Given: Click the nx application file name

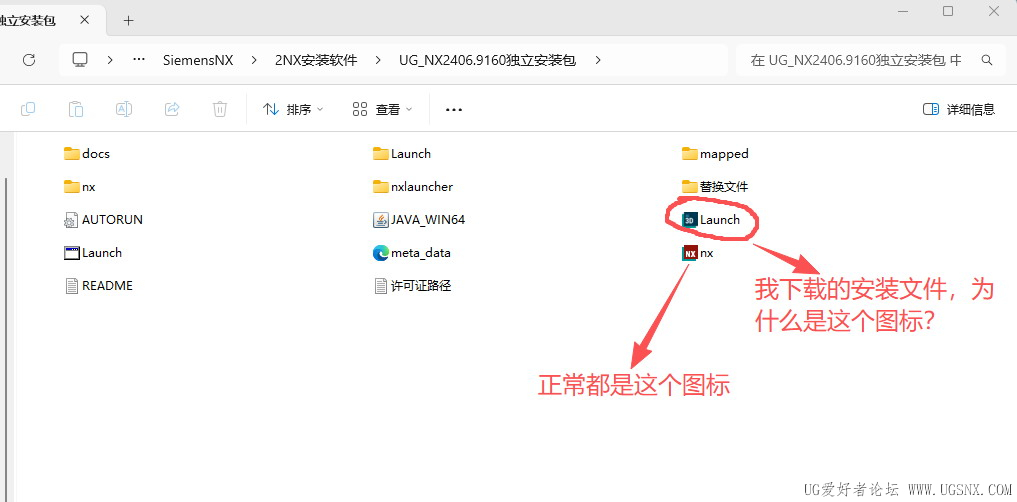Looking at the screenshot, I should point(707,253).
